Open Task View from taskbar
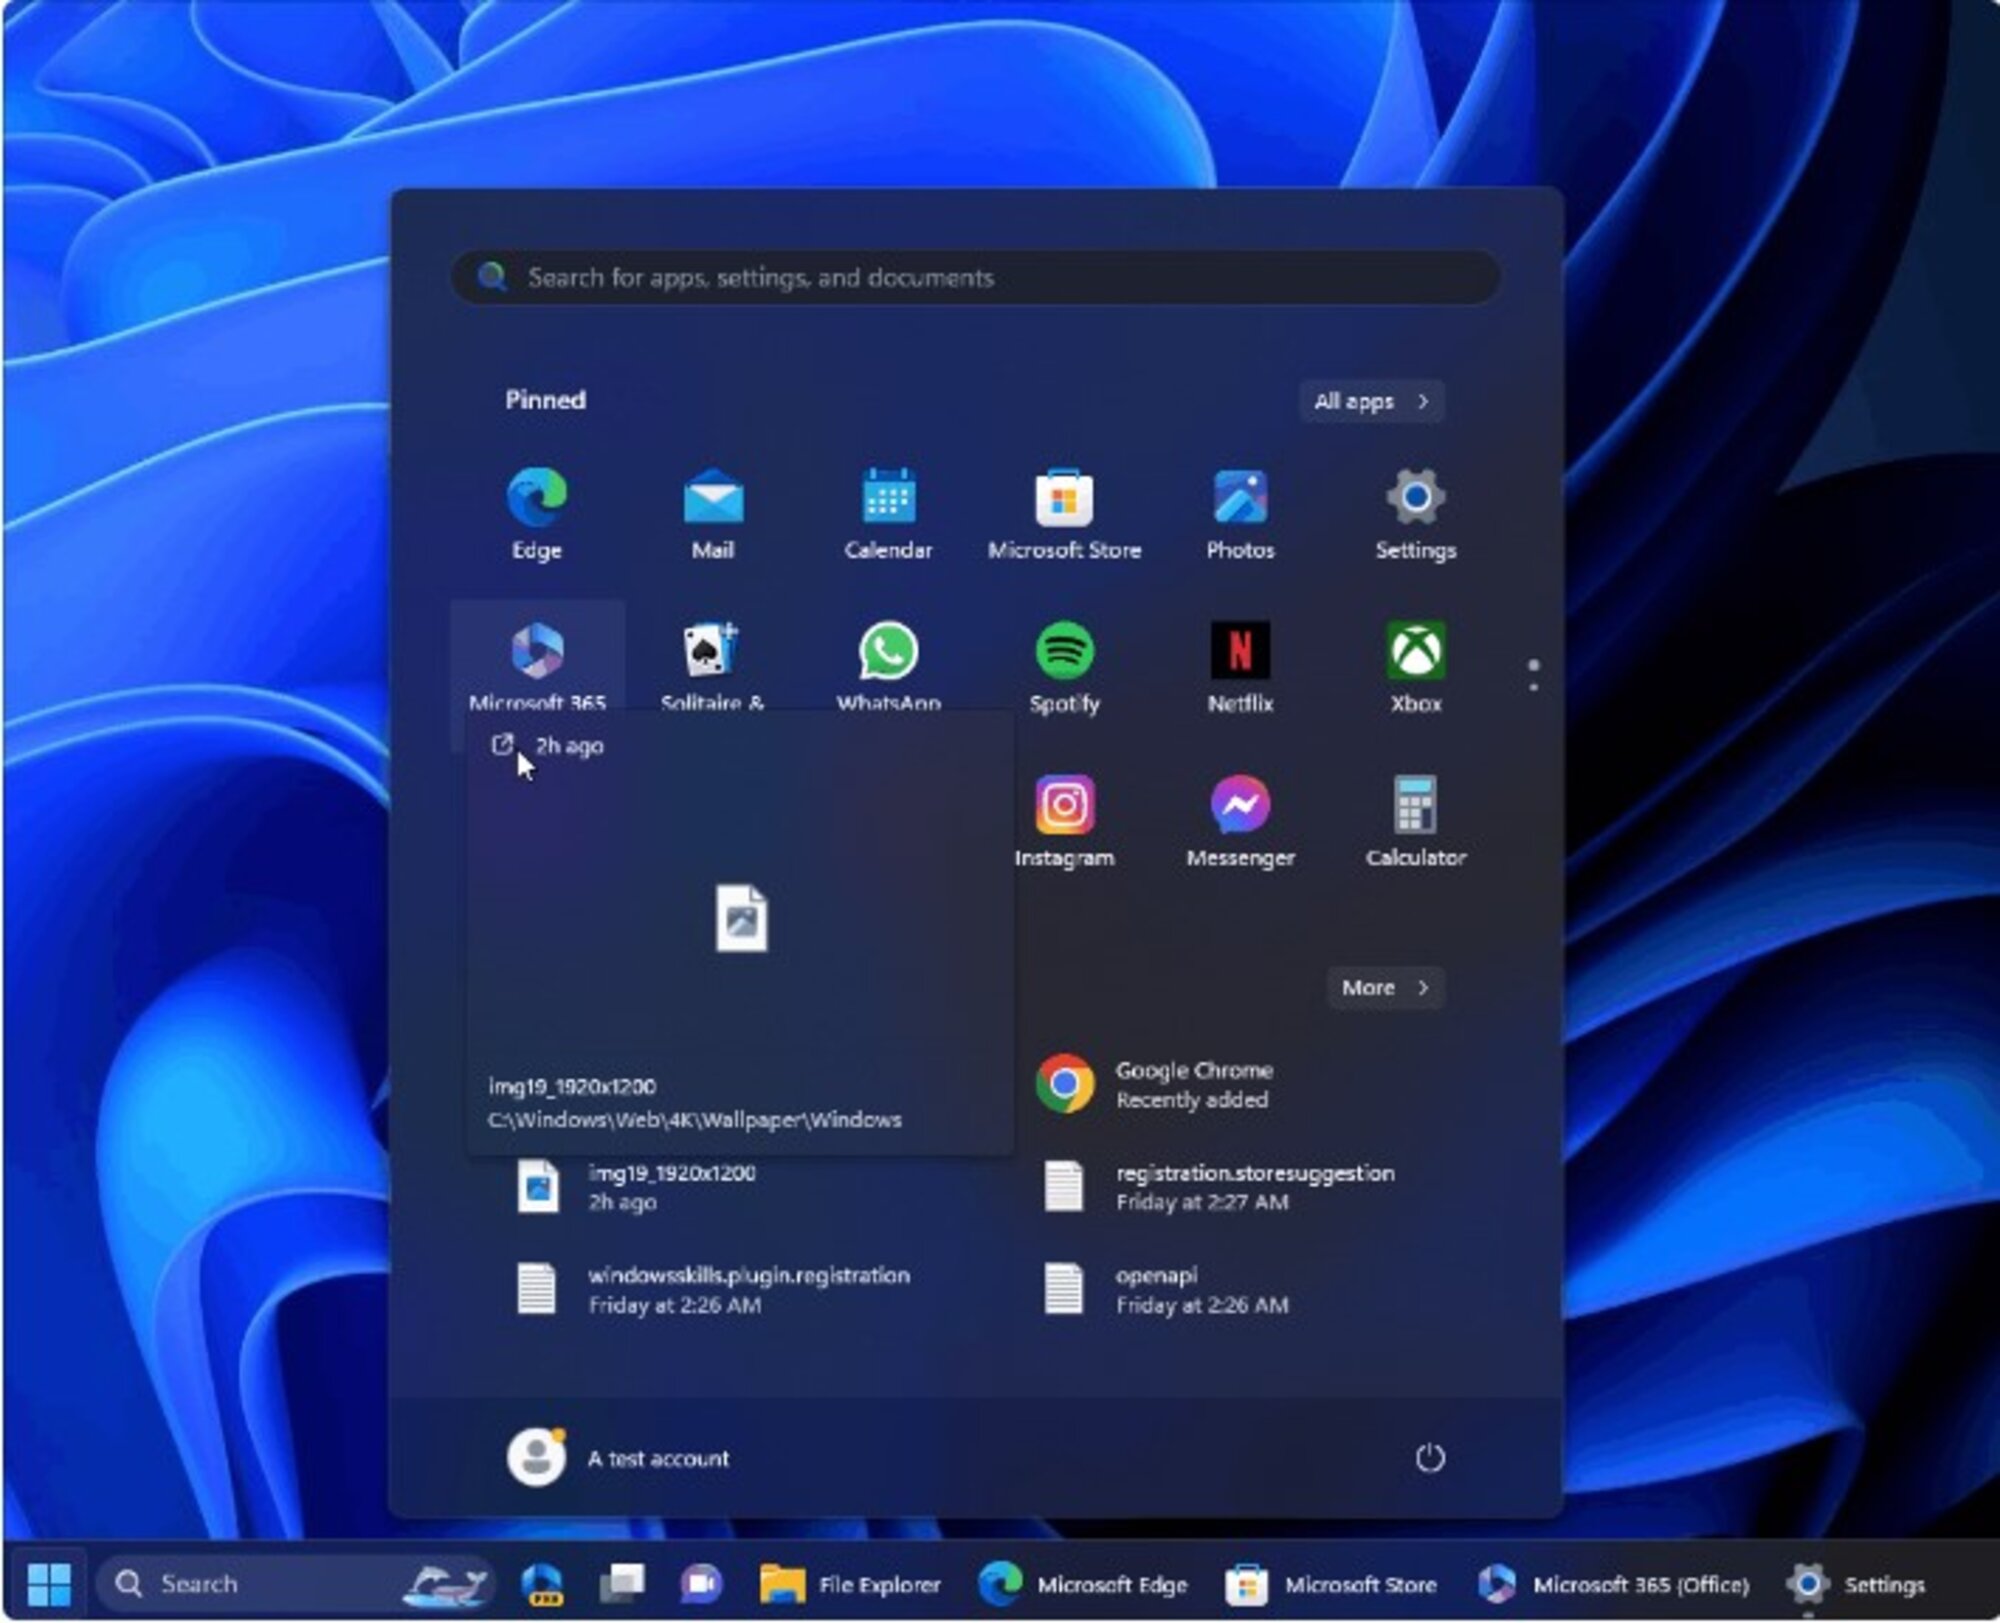 (622, 1584)
